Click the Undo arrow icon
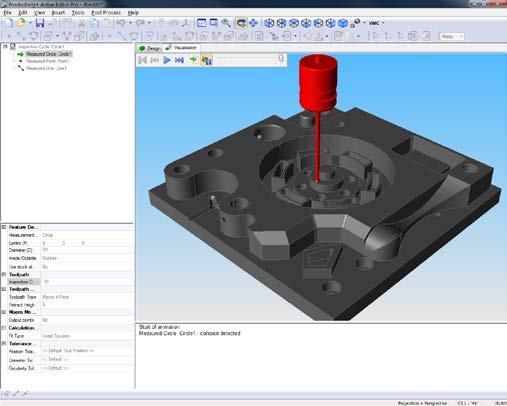The width and height of the screenshot is (507, 406). [121, 23]
